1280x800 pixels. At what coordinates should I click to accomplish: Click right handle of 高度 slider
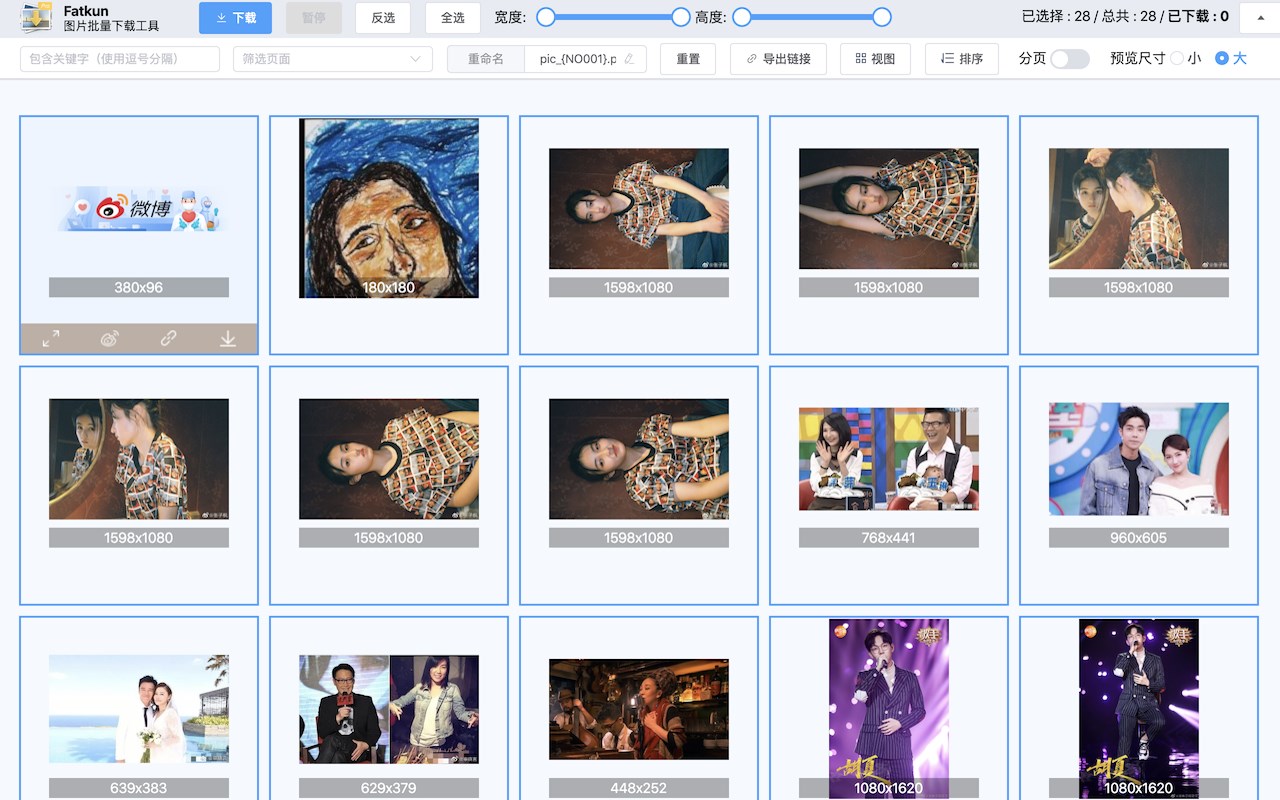coord(882,17)
